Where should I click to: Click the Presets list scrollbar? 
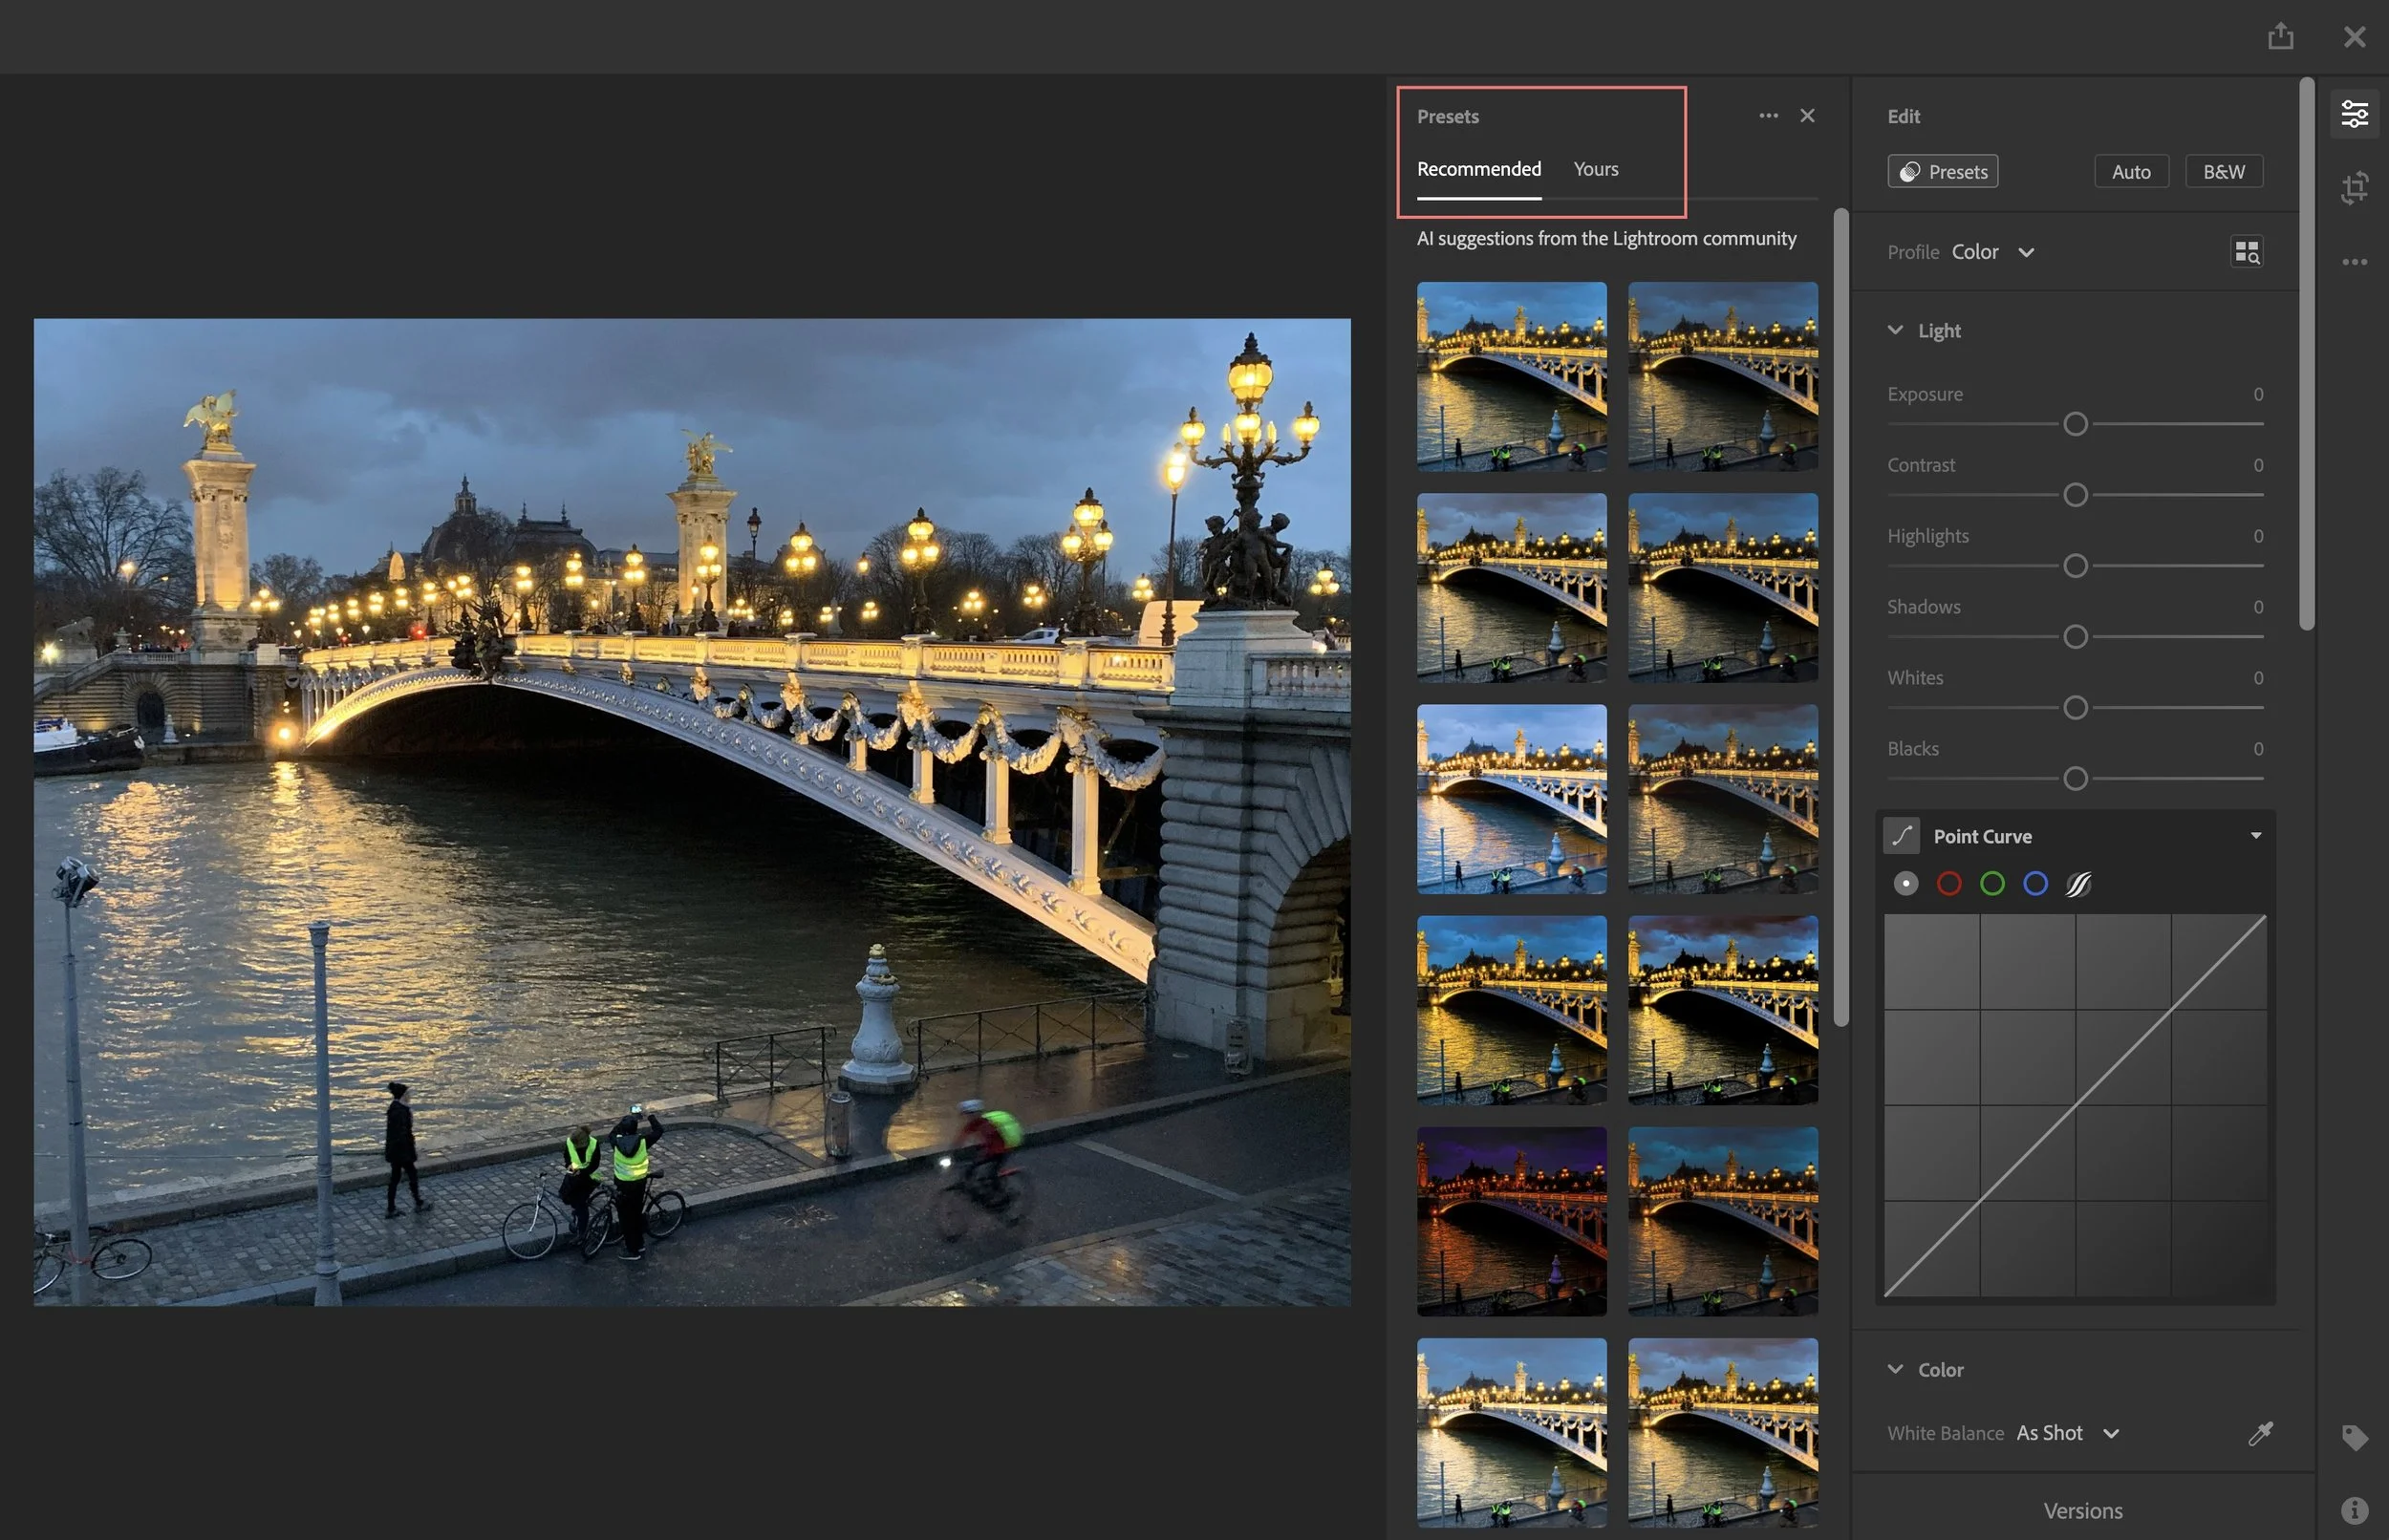1840,616
